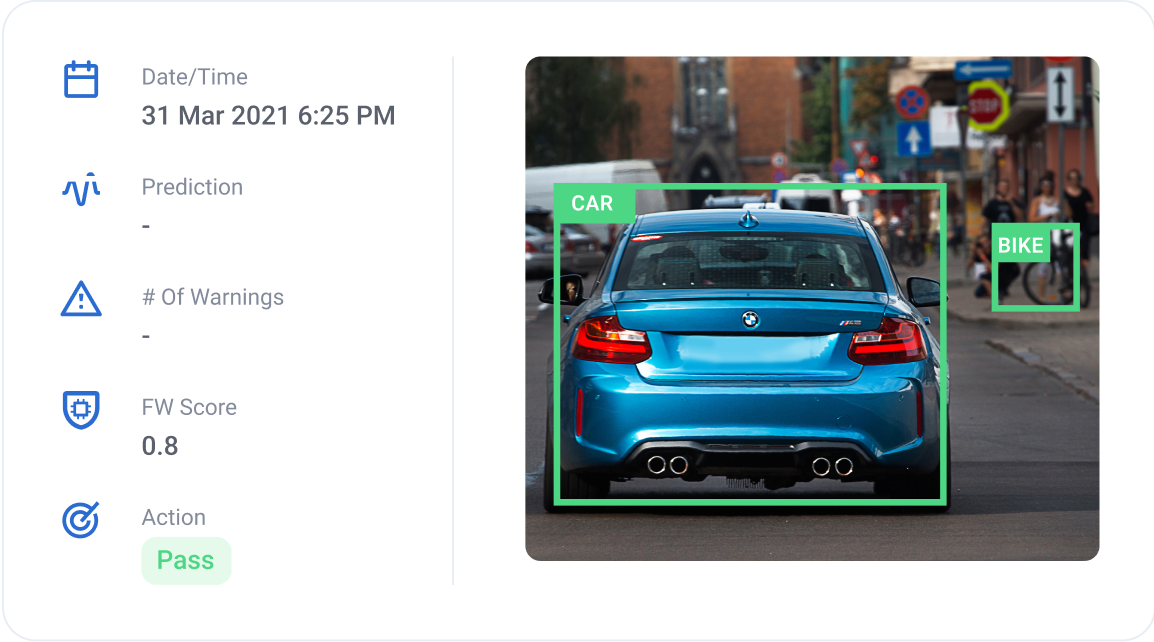
Task: Click the # Of Warnings label
Action: click(213, 297)
